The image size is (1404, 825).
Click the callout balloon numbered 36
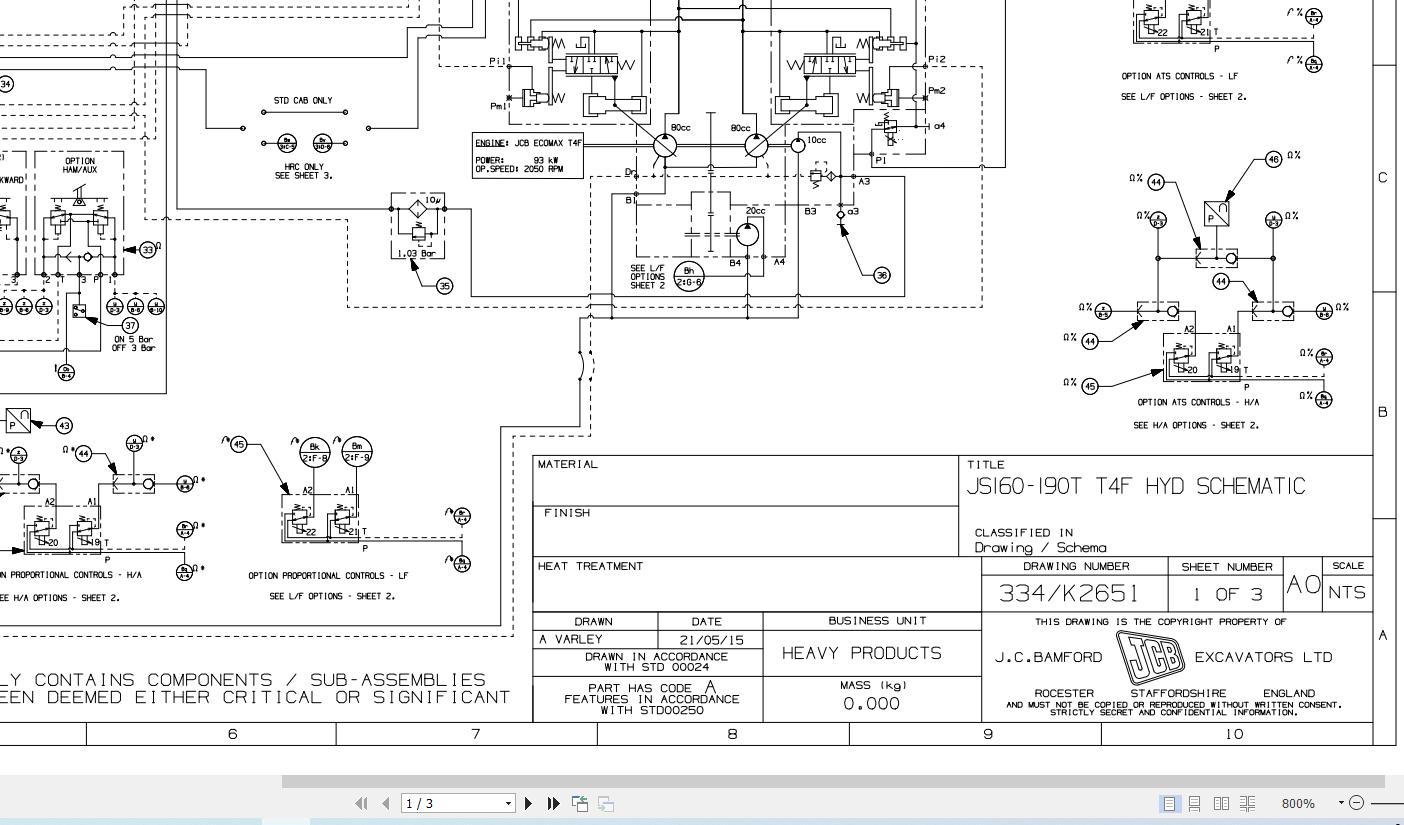point(881,275)
